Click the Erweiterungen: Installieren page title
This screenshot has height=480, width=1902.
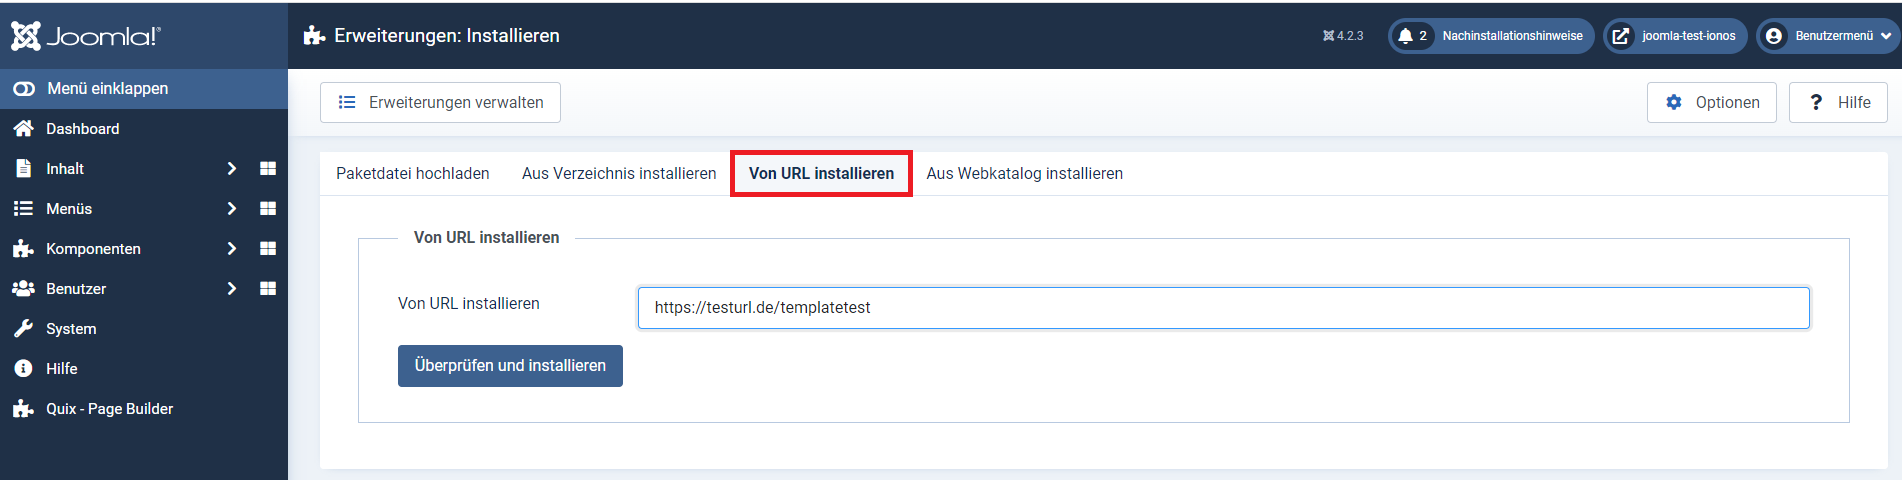pyautogui.click(x=447, y=36)
